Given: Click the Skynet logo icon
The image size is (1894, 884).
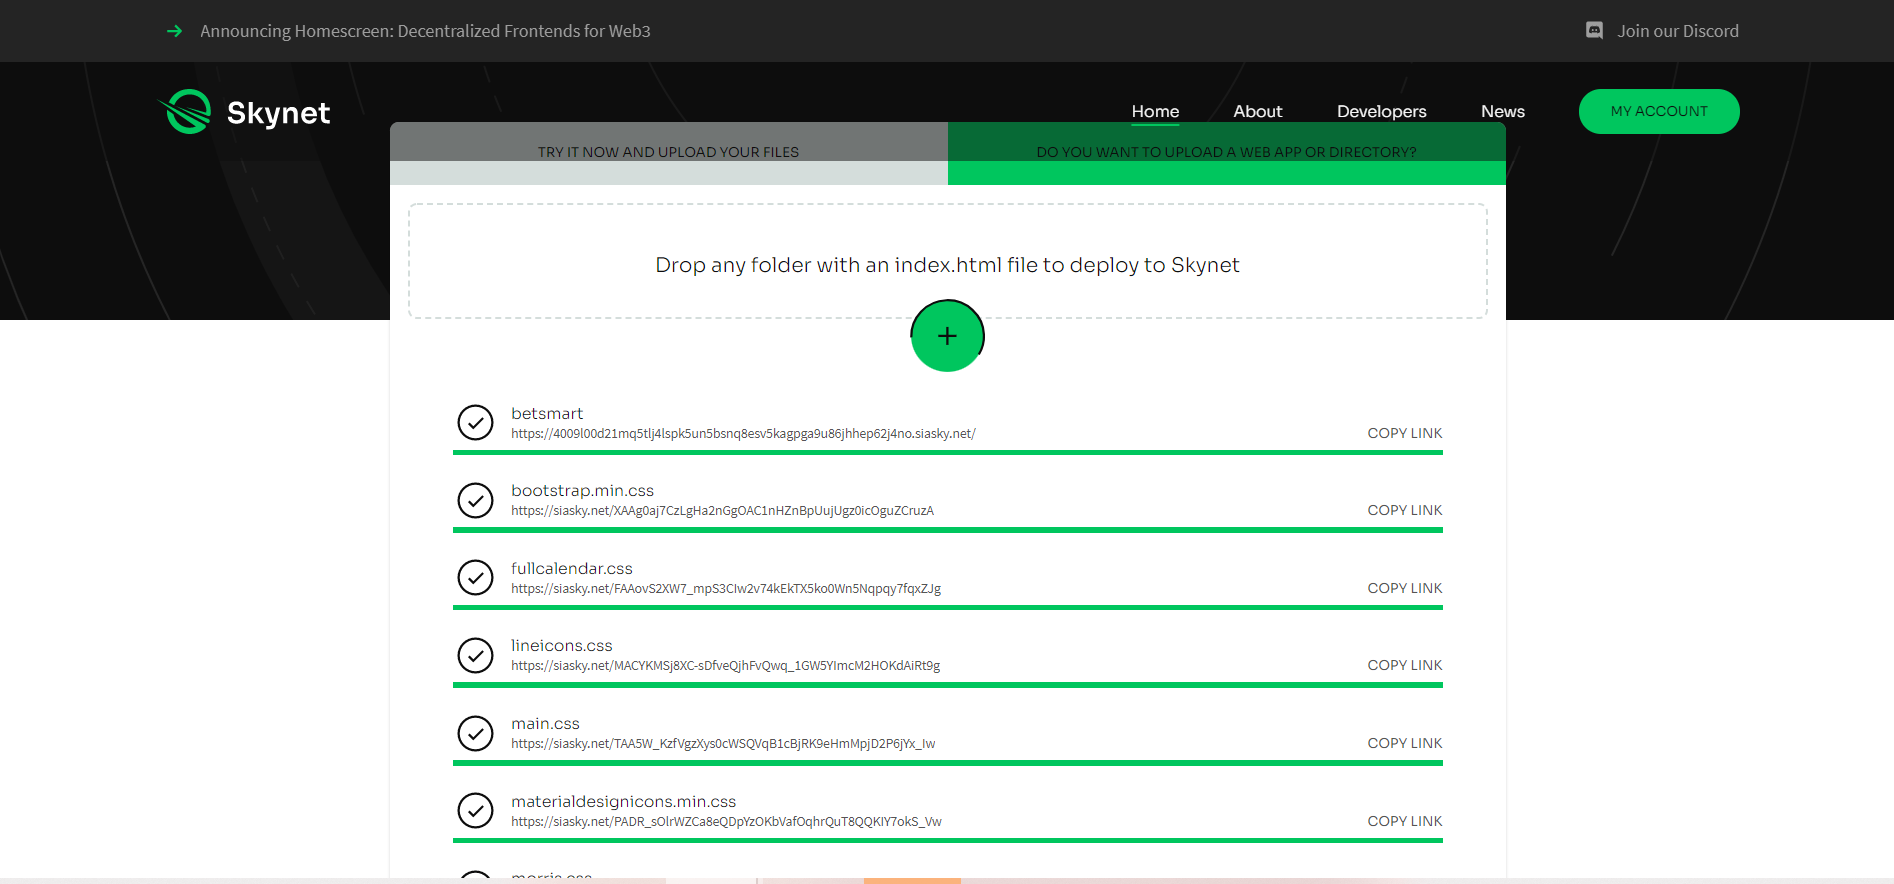Looking at the screenshot, I should [186, 112].
